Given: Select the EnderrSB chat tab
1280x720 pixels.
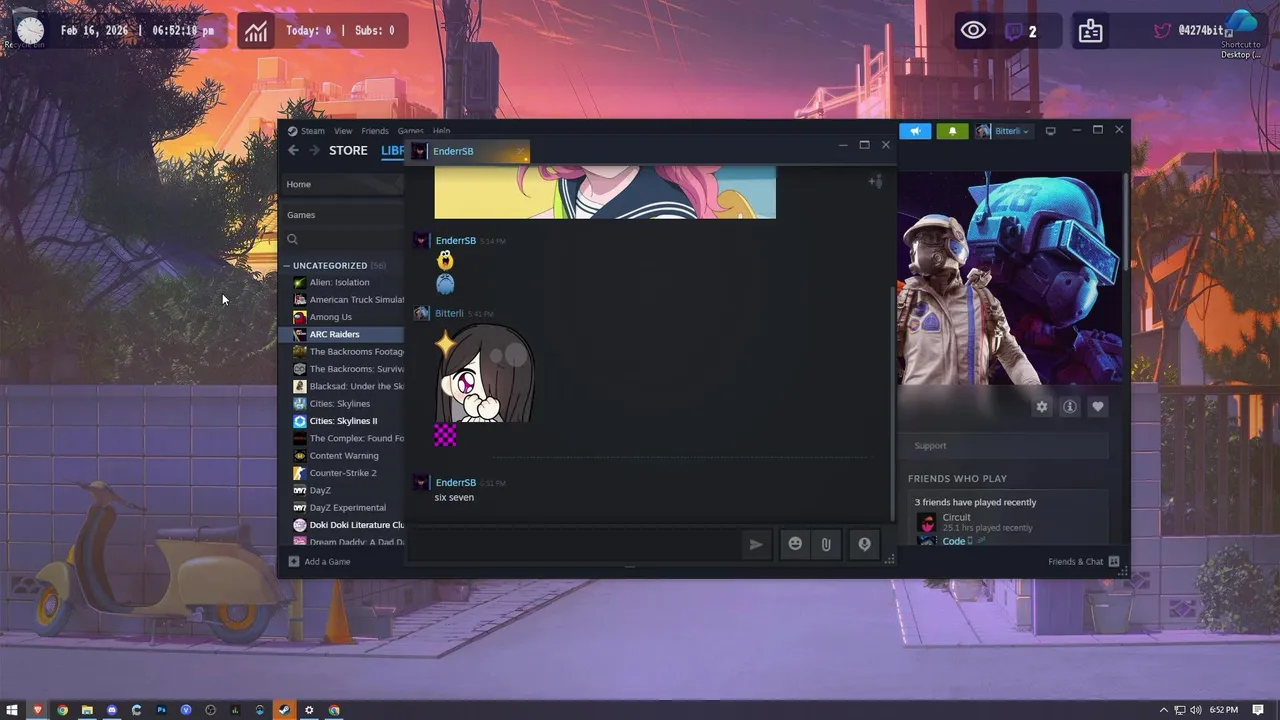Looking at the screenshot, I should click(x=469, y=151).
